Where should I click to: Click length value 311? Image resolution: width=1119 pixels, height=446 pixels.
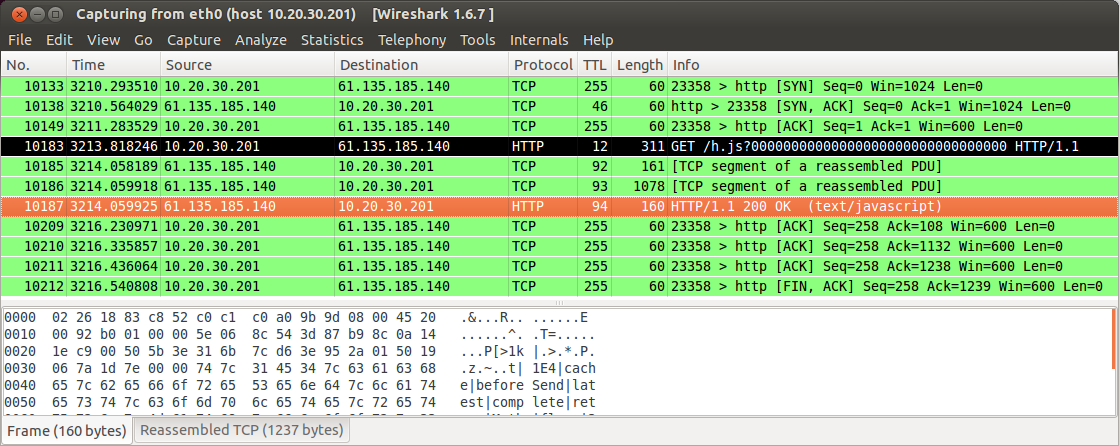pos(652,146)
